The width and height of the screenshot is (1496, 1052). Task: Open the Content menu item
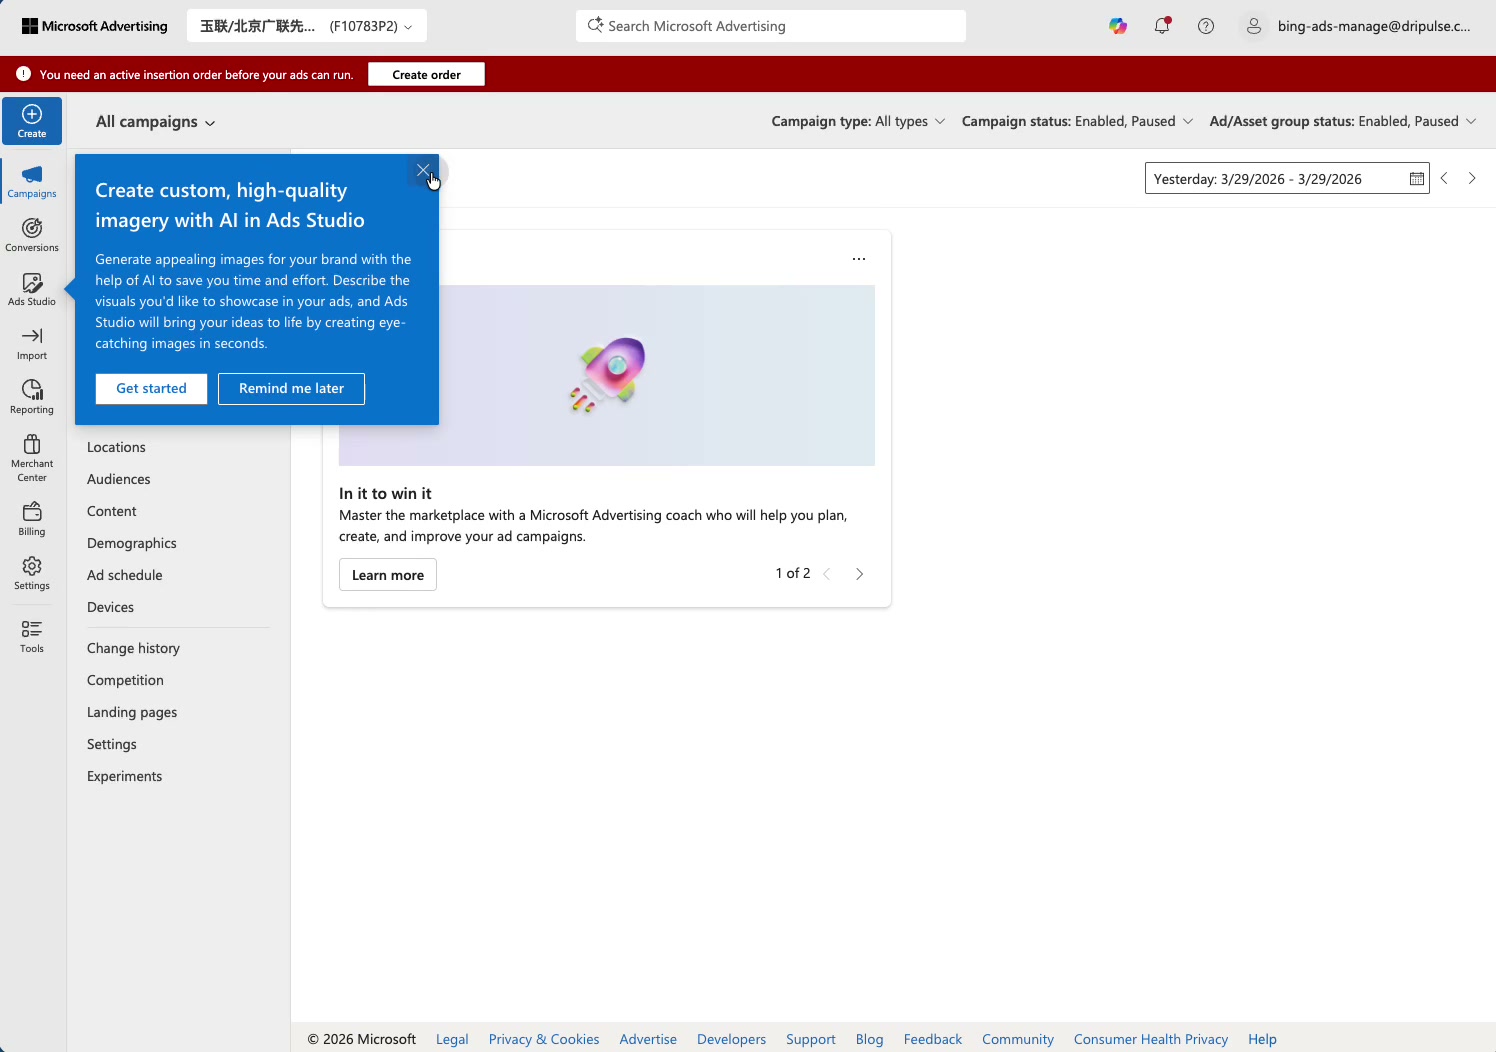click(x=111, y=511)
